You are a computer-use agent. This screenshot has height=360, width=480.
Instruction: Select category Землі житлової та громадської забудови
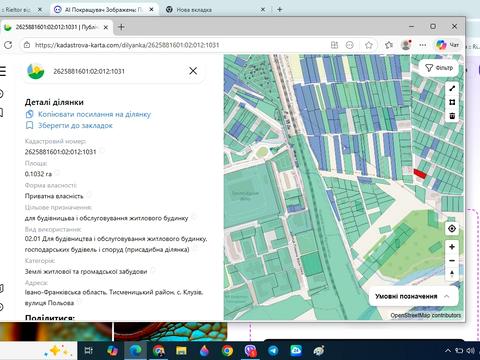[86, 272]
